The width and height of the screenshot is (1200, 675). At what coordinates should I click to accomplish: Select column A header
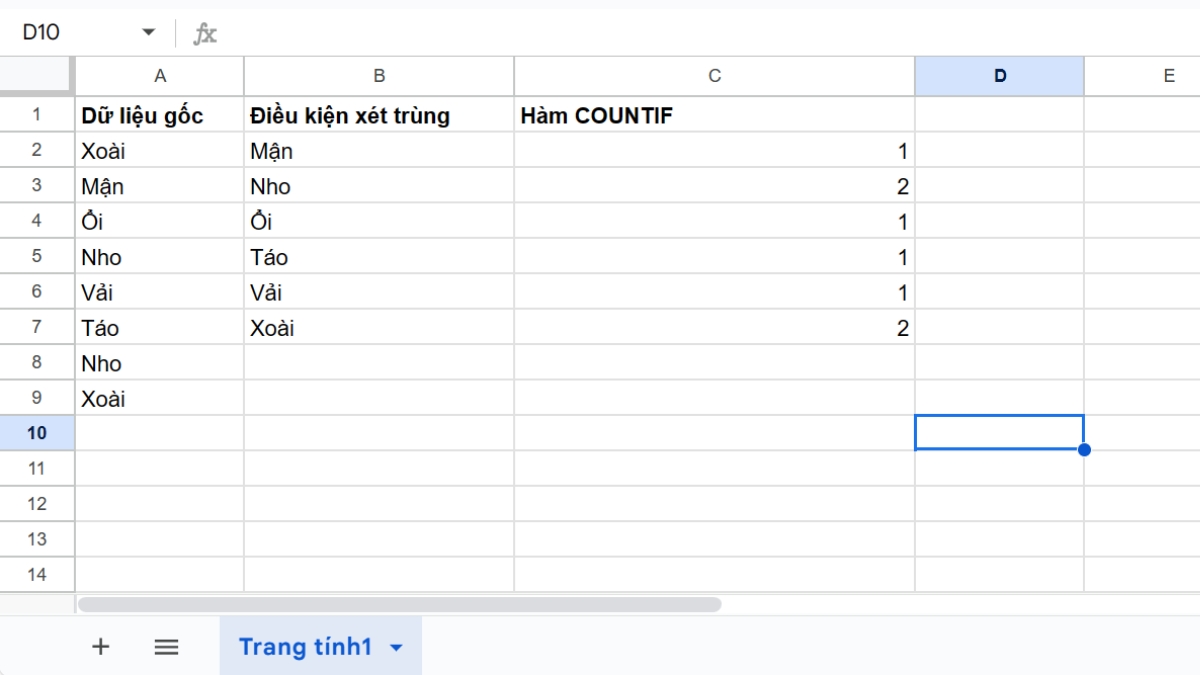click(160, 76)
